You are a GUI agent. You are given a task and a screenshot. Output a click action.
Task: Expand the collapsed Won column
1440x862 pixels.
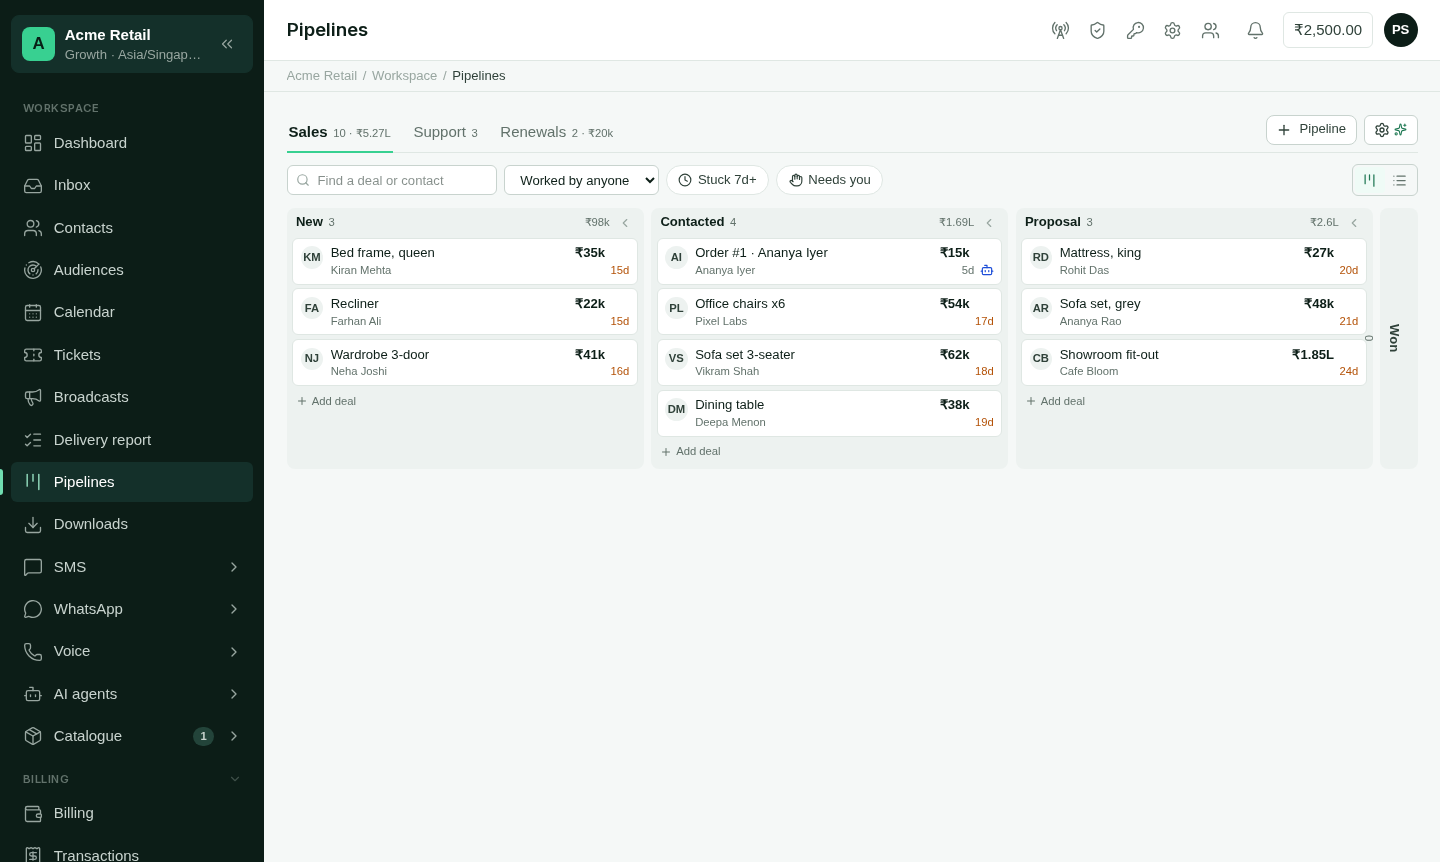[1399, 338]
